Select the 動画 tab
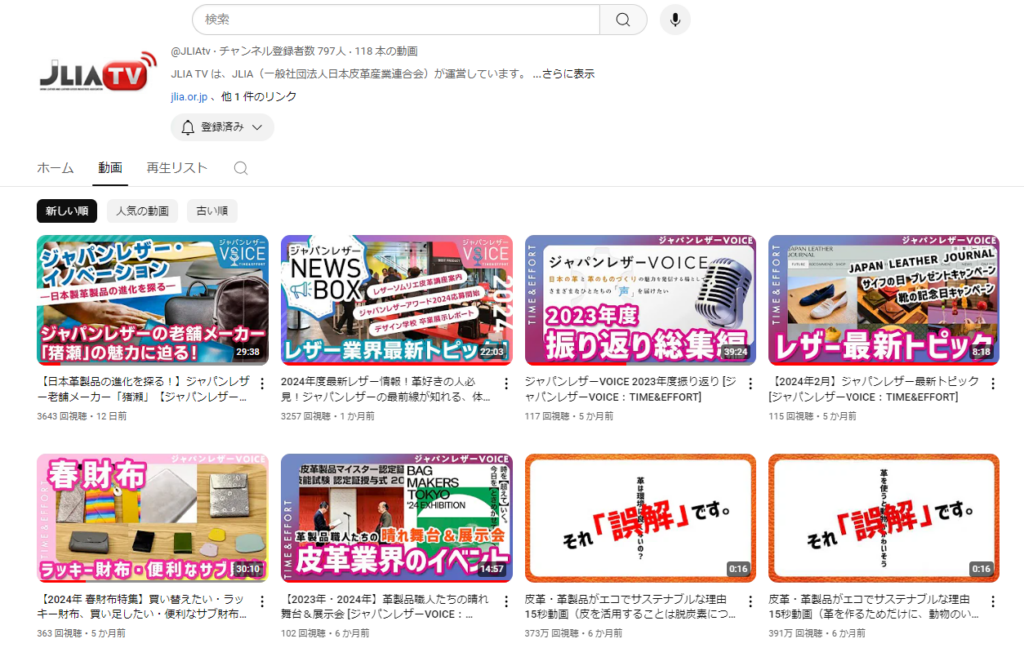The height and width of the screenshot is (652, 1024). pos(110,168)
